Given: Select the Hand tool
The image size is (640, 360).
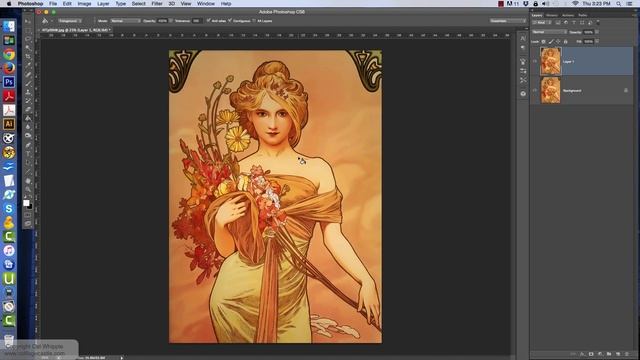Looking at the screenshot, I should (28, 180).
